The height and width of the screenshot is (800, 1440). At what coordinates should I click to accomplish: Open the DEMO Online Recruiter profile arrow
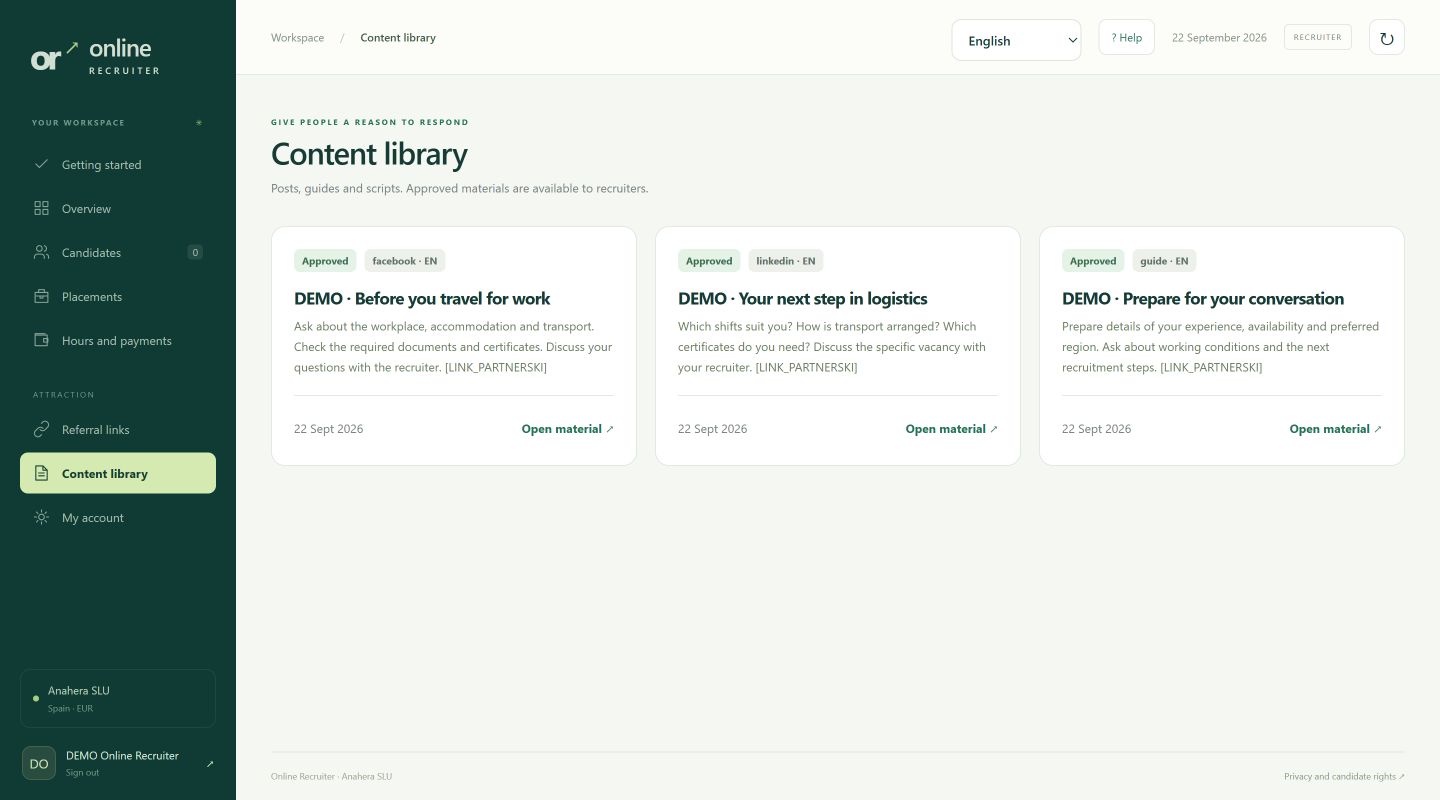(210, 764)
